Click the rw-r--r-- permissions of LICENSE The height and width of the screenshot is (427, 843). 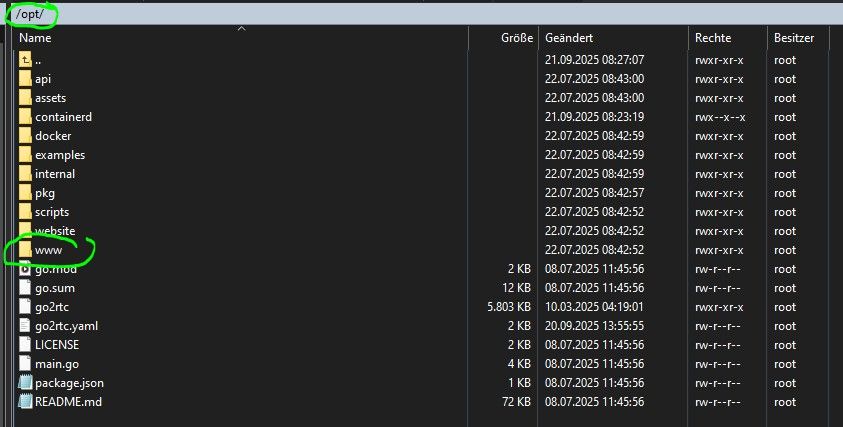(718, 345)
